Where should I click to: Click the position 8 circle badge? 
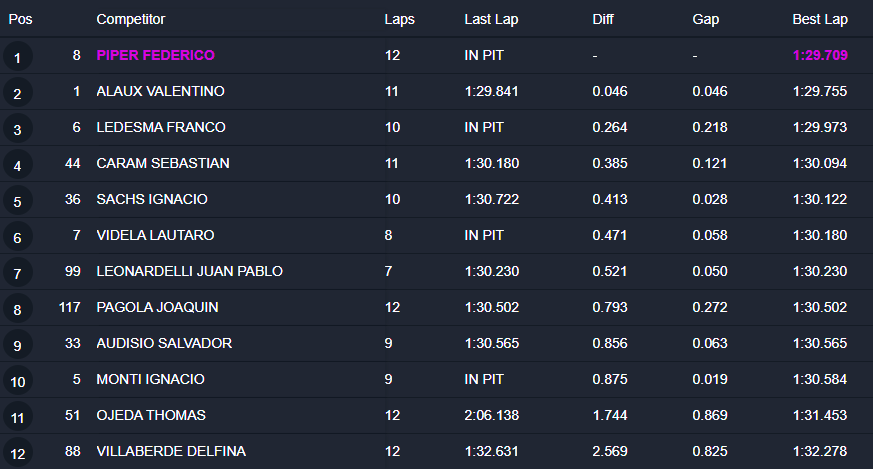click(18, 309)
